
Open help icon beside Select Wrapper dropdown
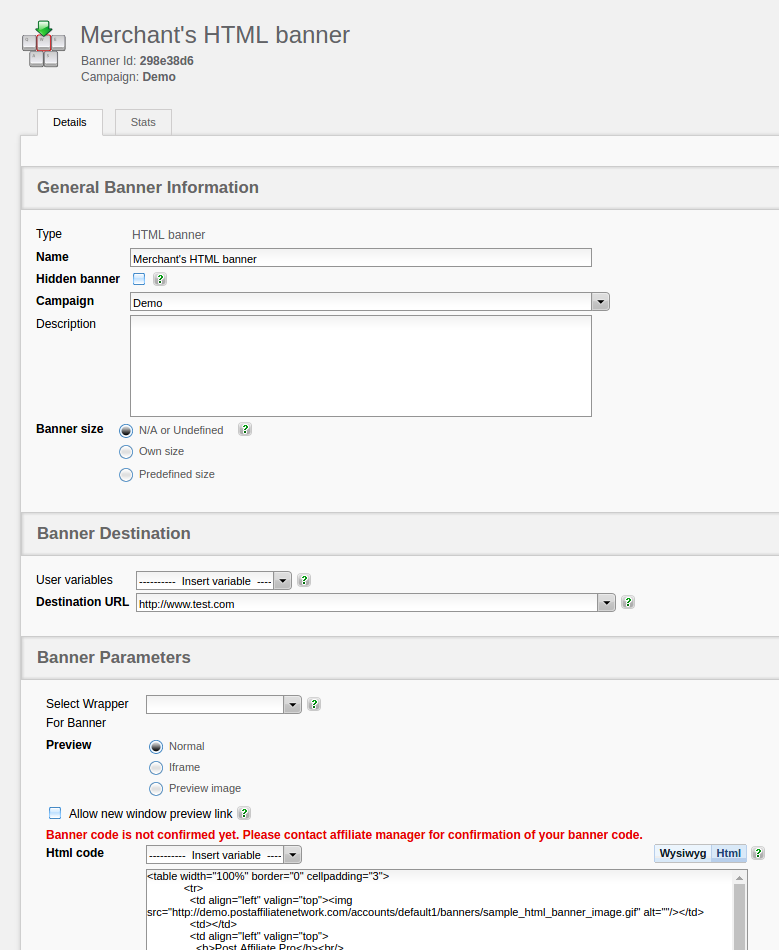click(314, 704)
